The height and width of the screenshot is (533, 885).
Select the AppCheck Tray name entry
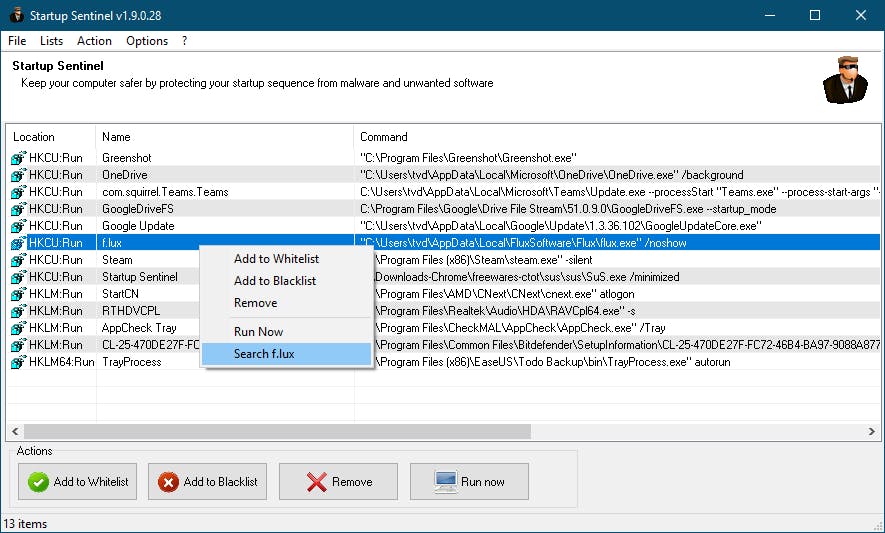139,327
